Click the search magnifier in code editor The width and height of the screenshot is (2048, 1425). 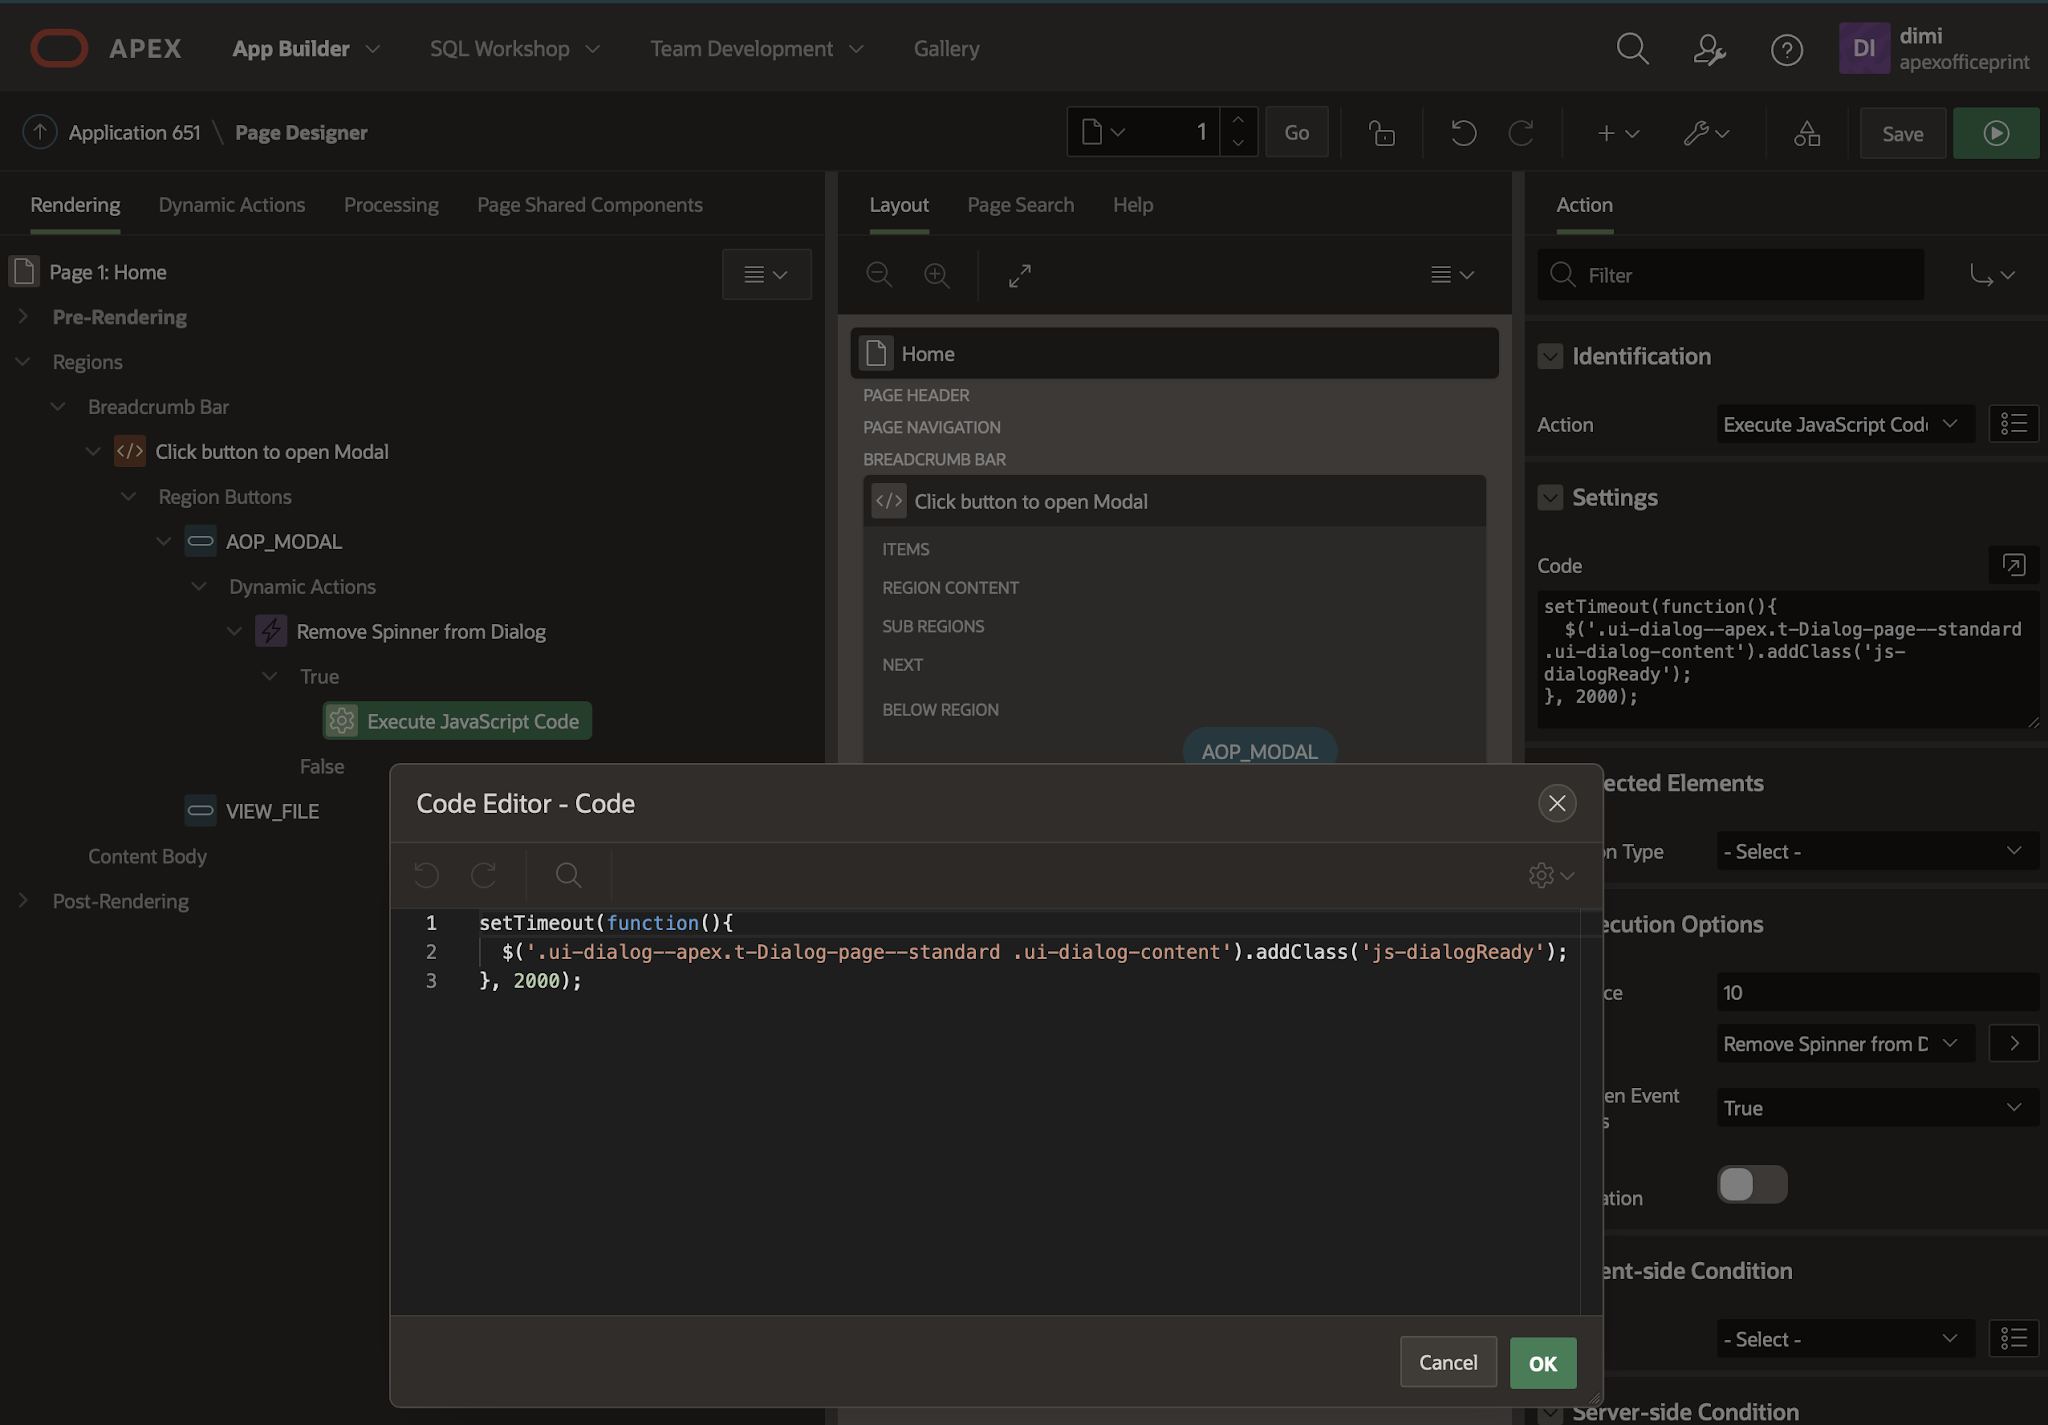pyautogui.click(x=568, y=876)
